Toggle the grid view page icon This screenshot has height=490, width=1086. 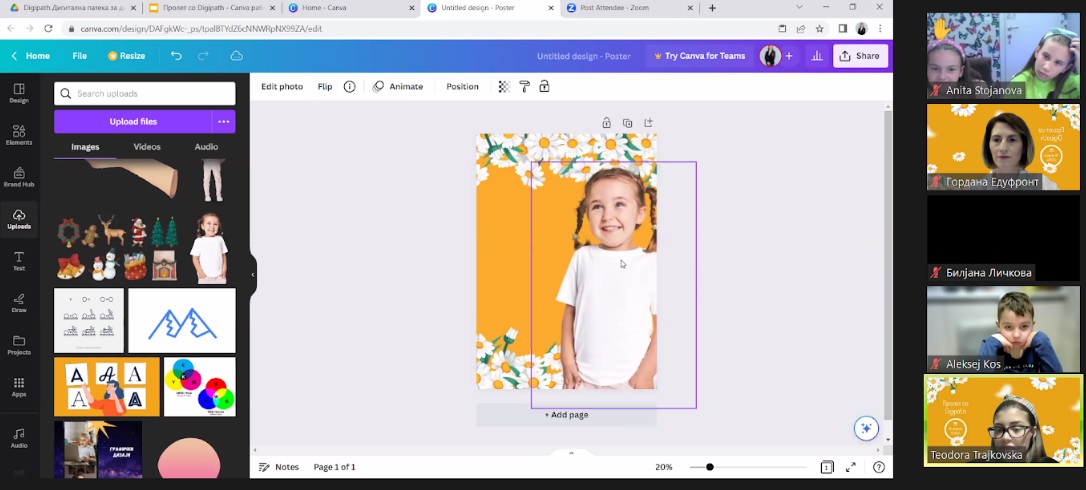click(827, 467)
